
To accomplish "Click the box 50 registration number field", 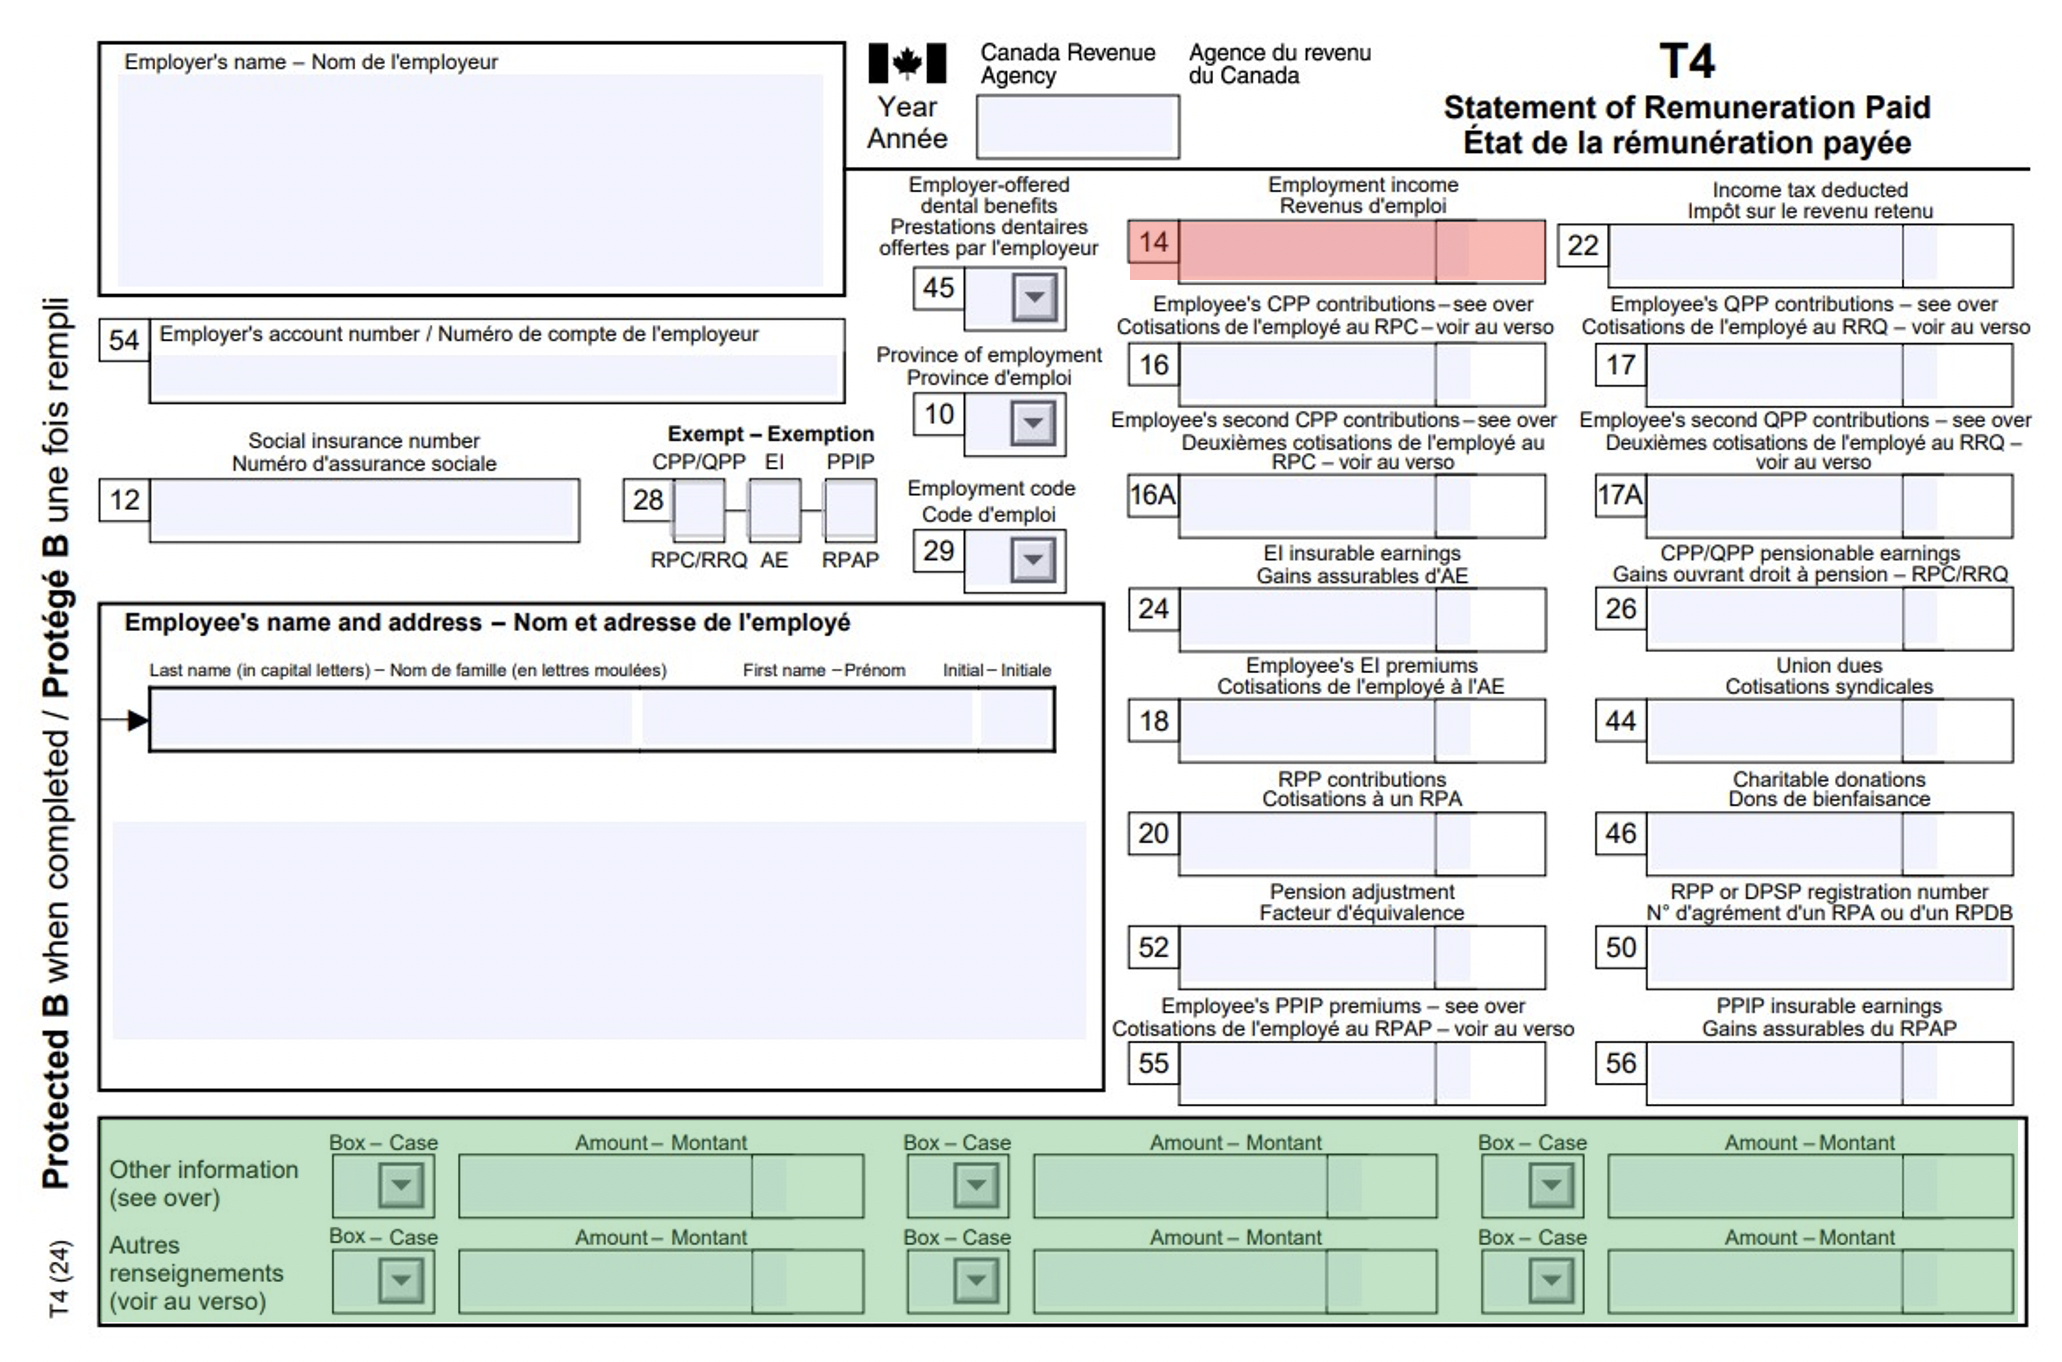I will (1829, 957).
